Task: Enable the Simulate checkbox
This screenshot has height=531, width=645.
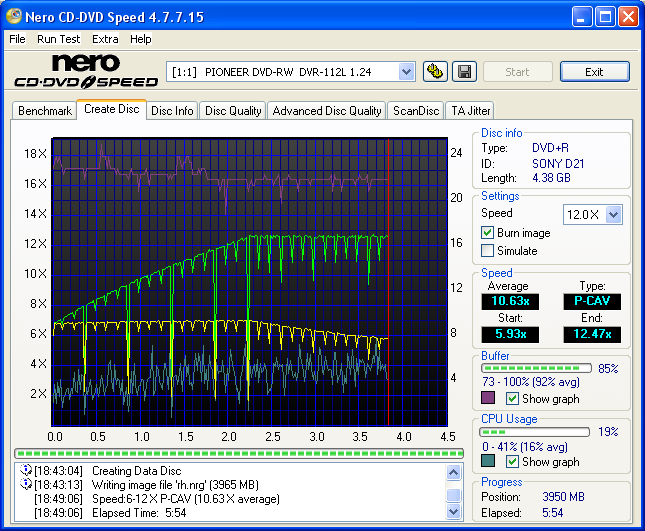Action: 487,250
